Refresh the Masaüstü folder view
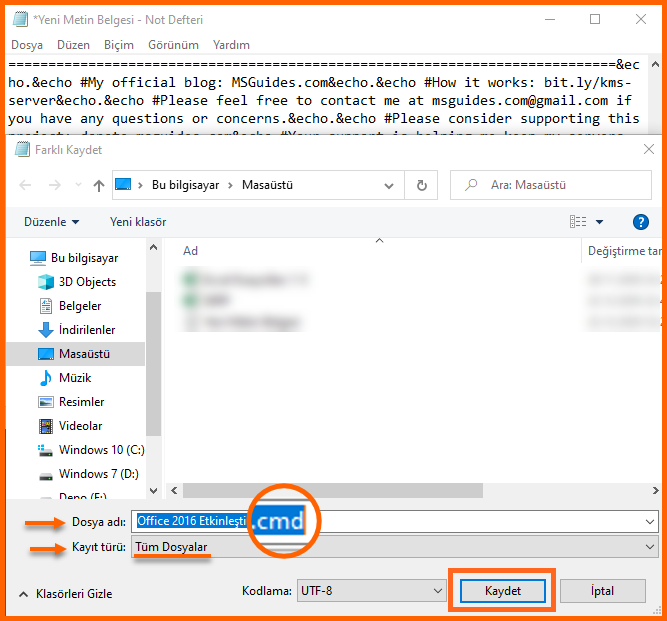The height and width of the screenshot is (621, 667). (x=421, y=185)
